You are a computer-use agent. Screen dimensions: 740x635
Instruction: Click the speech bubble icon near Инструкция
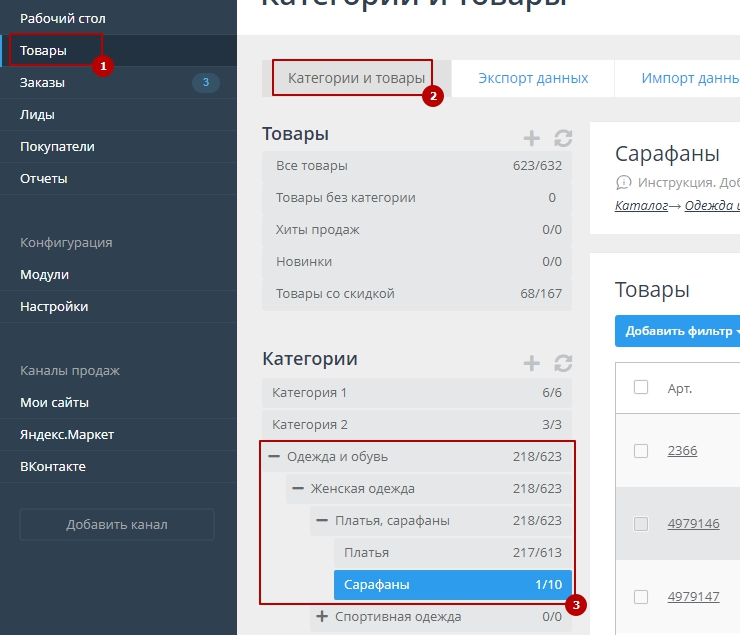624,182
